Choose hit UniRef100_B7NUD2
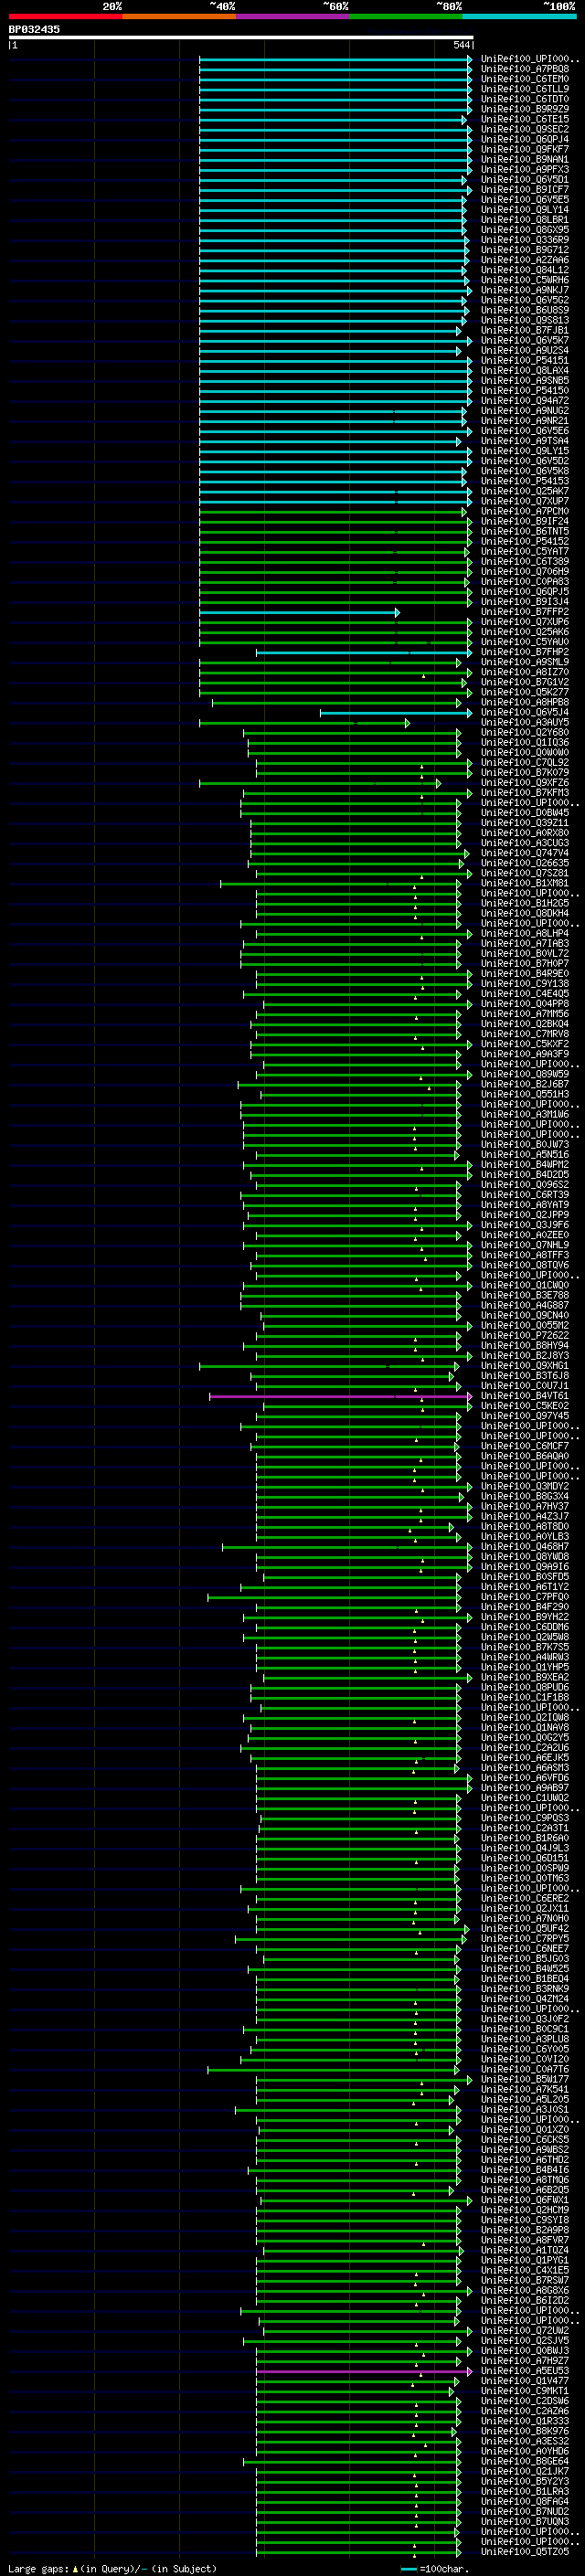The height and width of the screenshot is (2576, 585). point(524,2511)
